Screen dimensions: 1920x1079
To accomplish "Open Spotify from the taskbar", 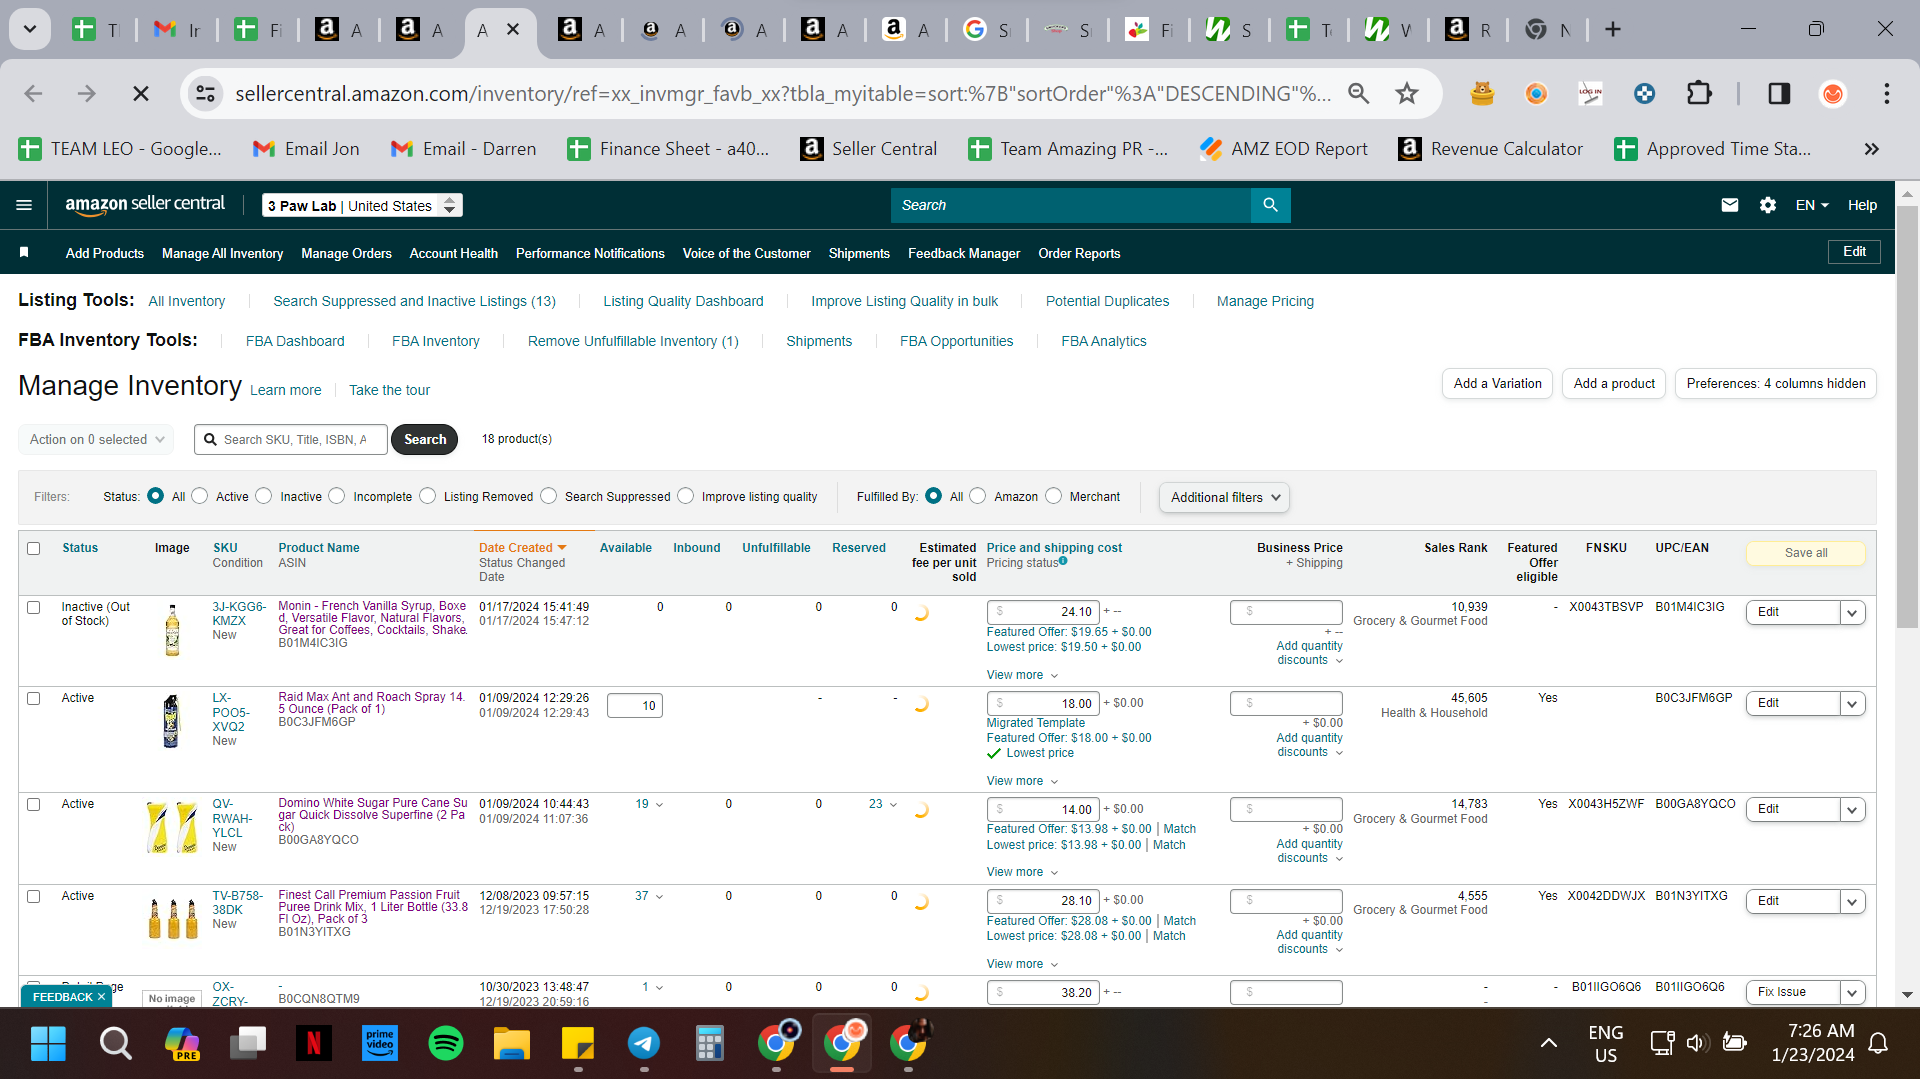I will tap(445, 1043).
